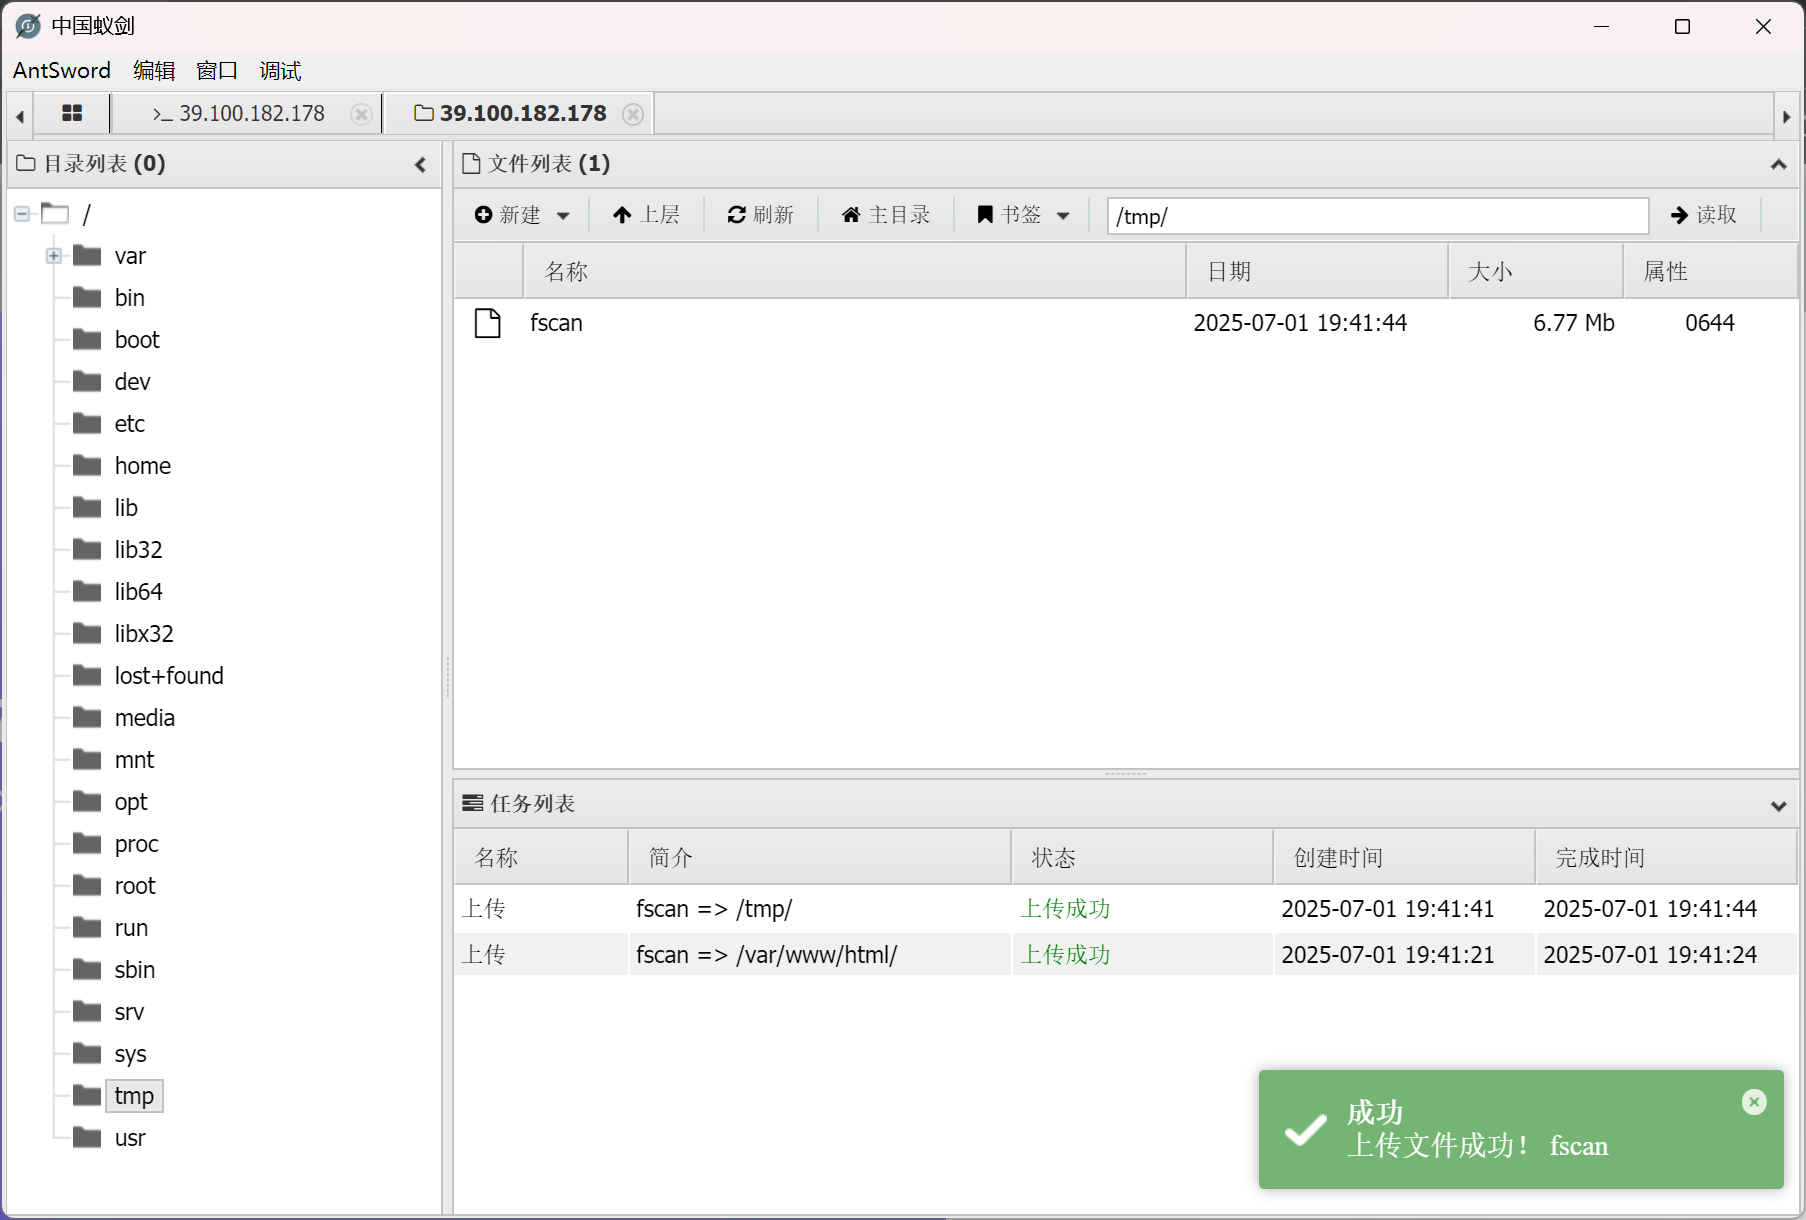Open the home grid icon tab

pos(71,113)
